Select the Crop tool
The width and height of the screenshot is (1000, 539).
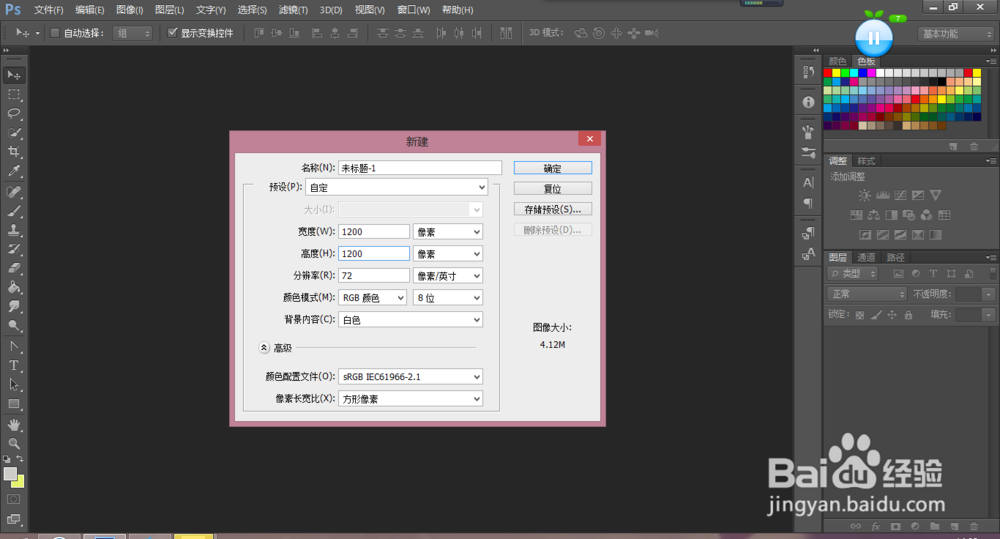tap(14, 152)
